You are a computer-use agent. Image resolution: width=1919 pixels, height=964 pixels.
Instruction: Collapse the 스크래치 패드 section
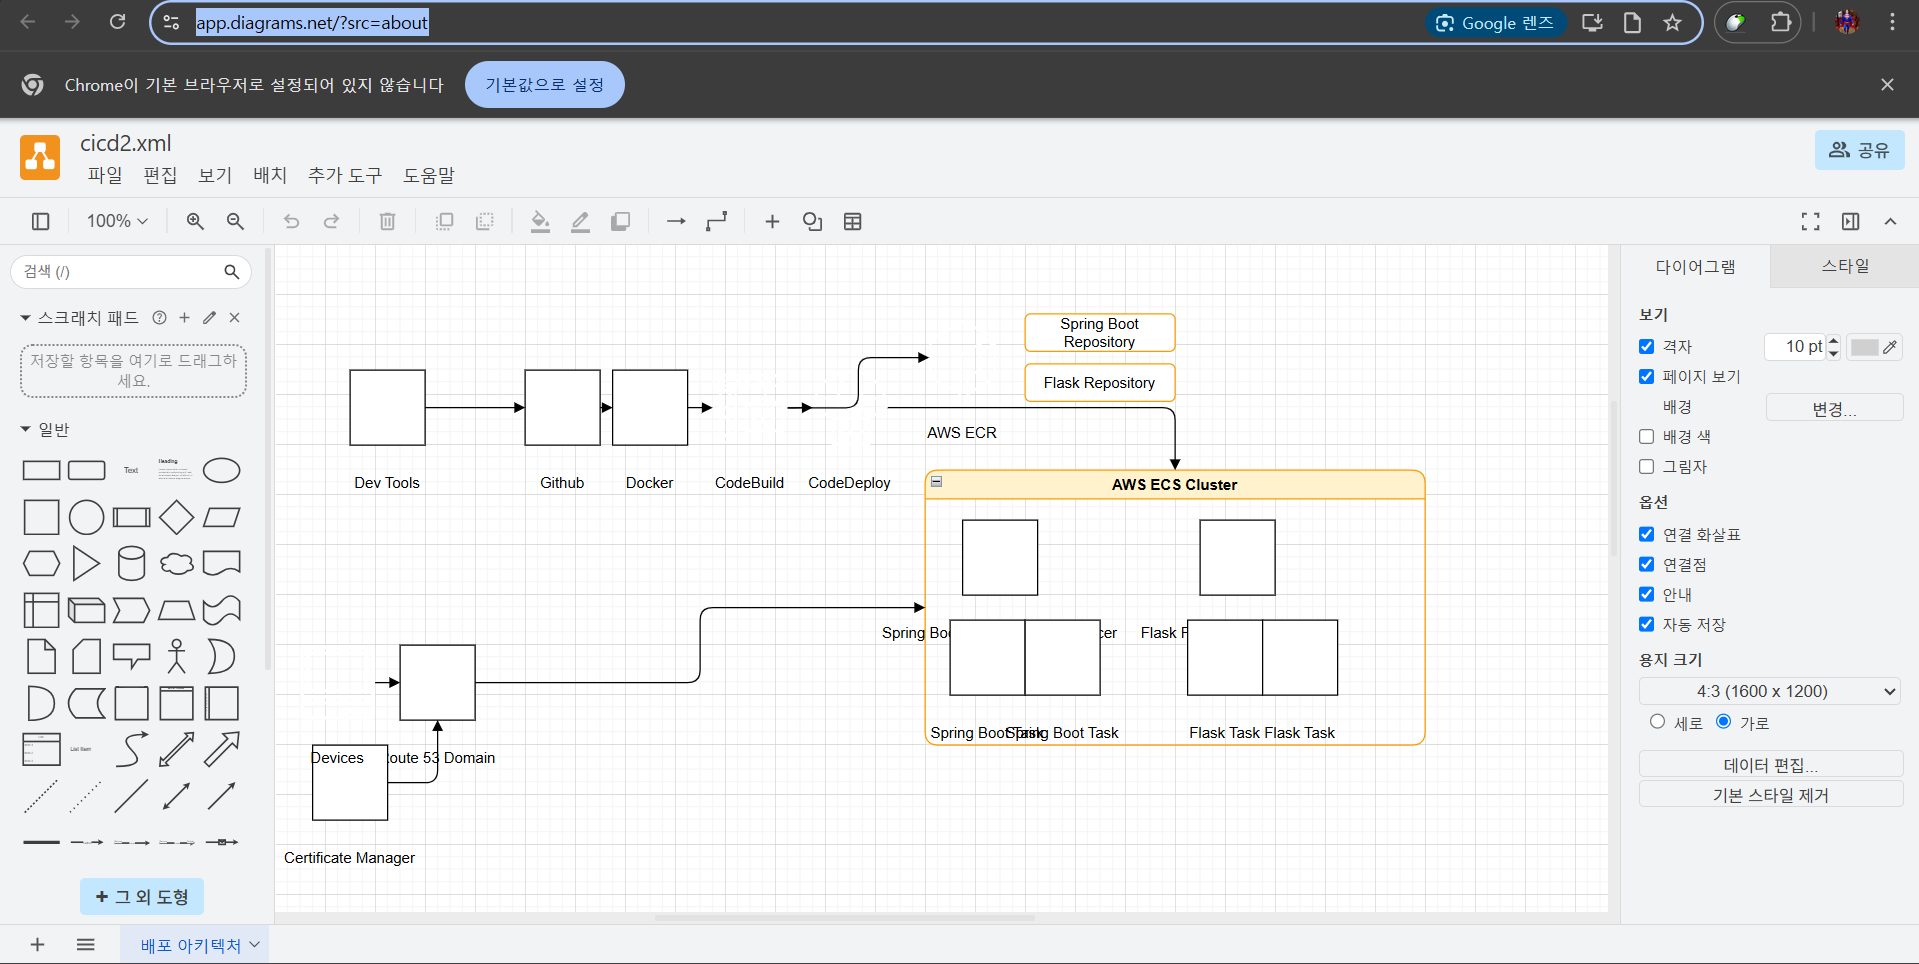pos(25,318)
